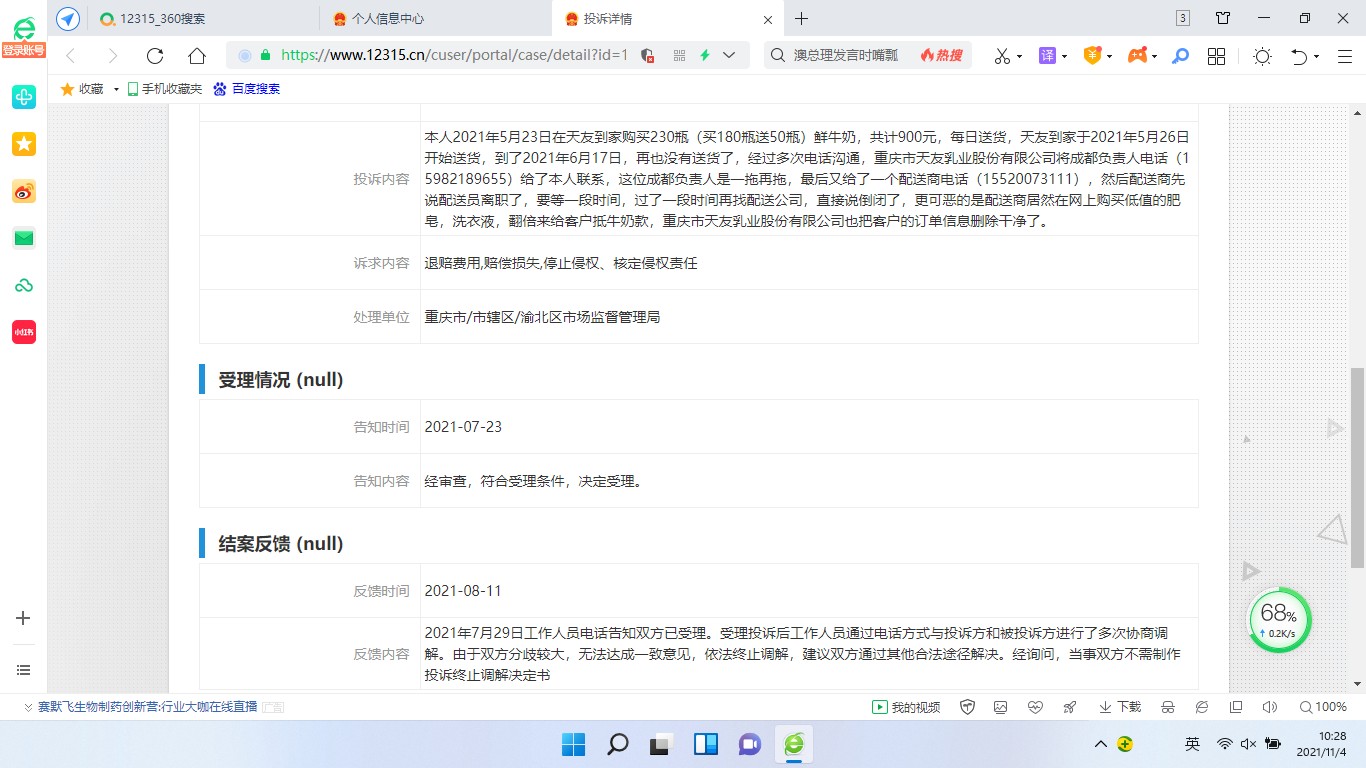Switch to the 个人信息中心 tab
Viewport: 1366px width, 768px height.
click(380, 19)
